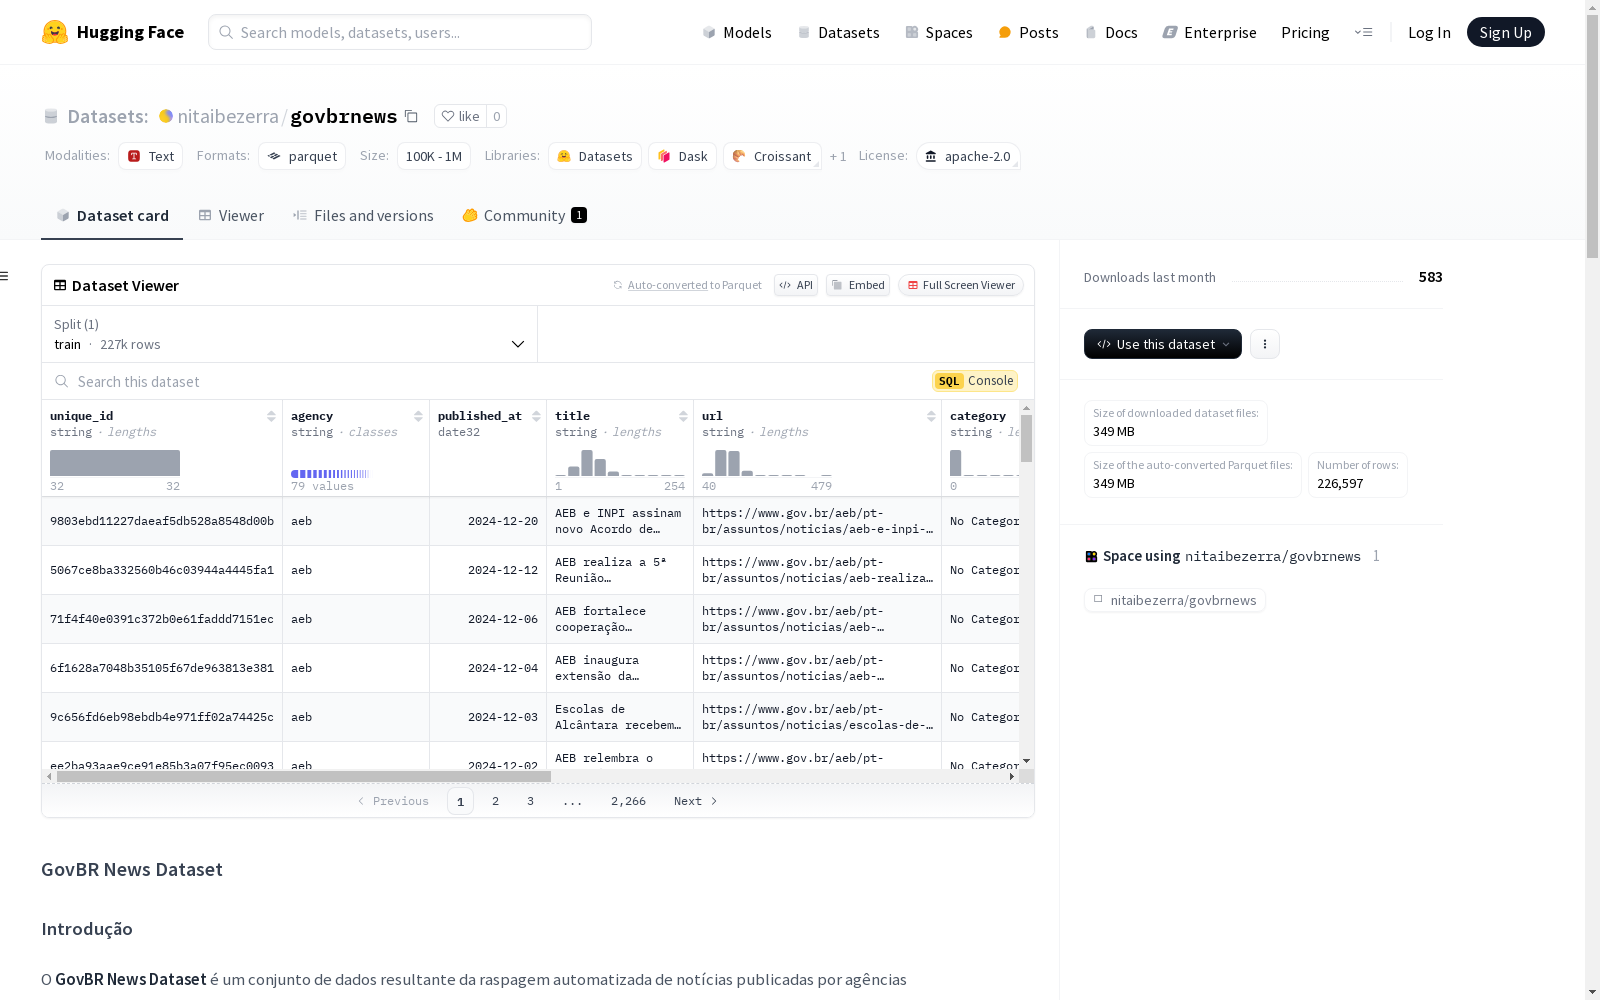Click the search models input field
The image size is (1600, 1000).
click(400, 32)
